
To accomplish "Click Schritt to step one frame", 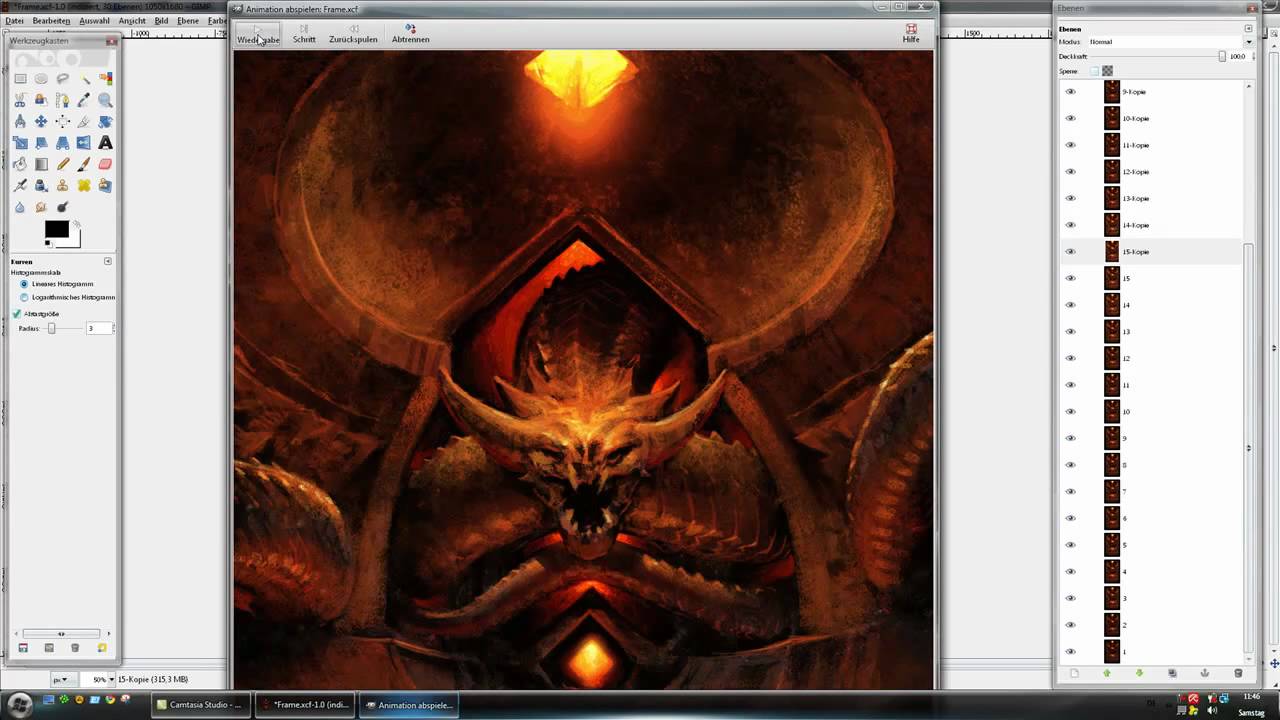I will click(304, 34).
